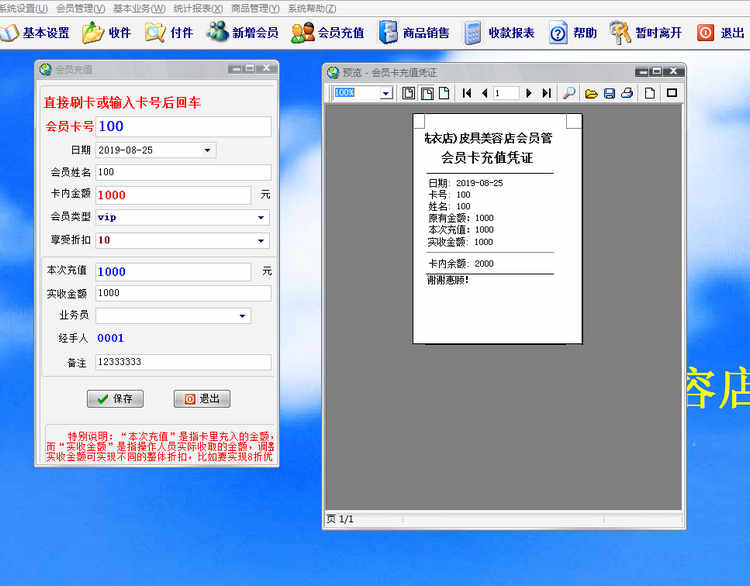750x586 pixels.
Task: Click the 付件 toolbar button
Action: [x=169, y=33]
